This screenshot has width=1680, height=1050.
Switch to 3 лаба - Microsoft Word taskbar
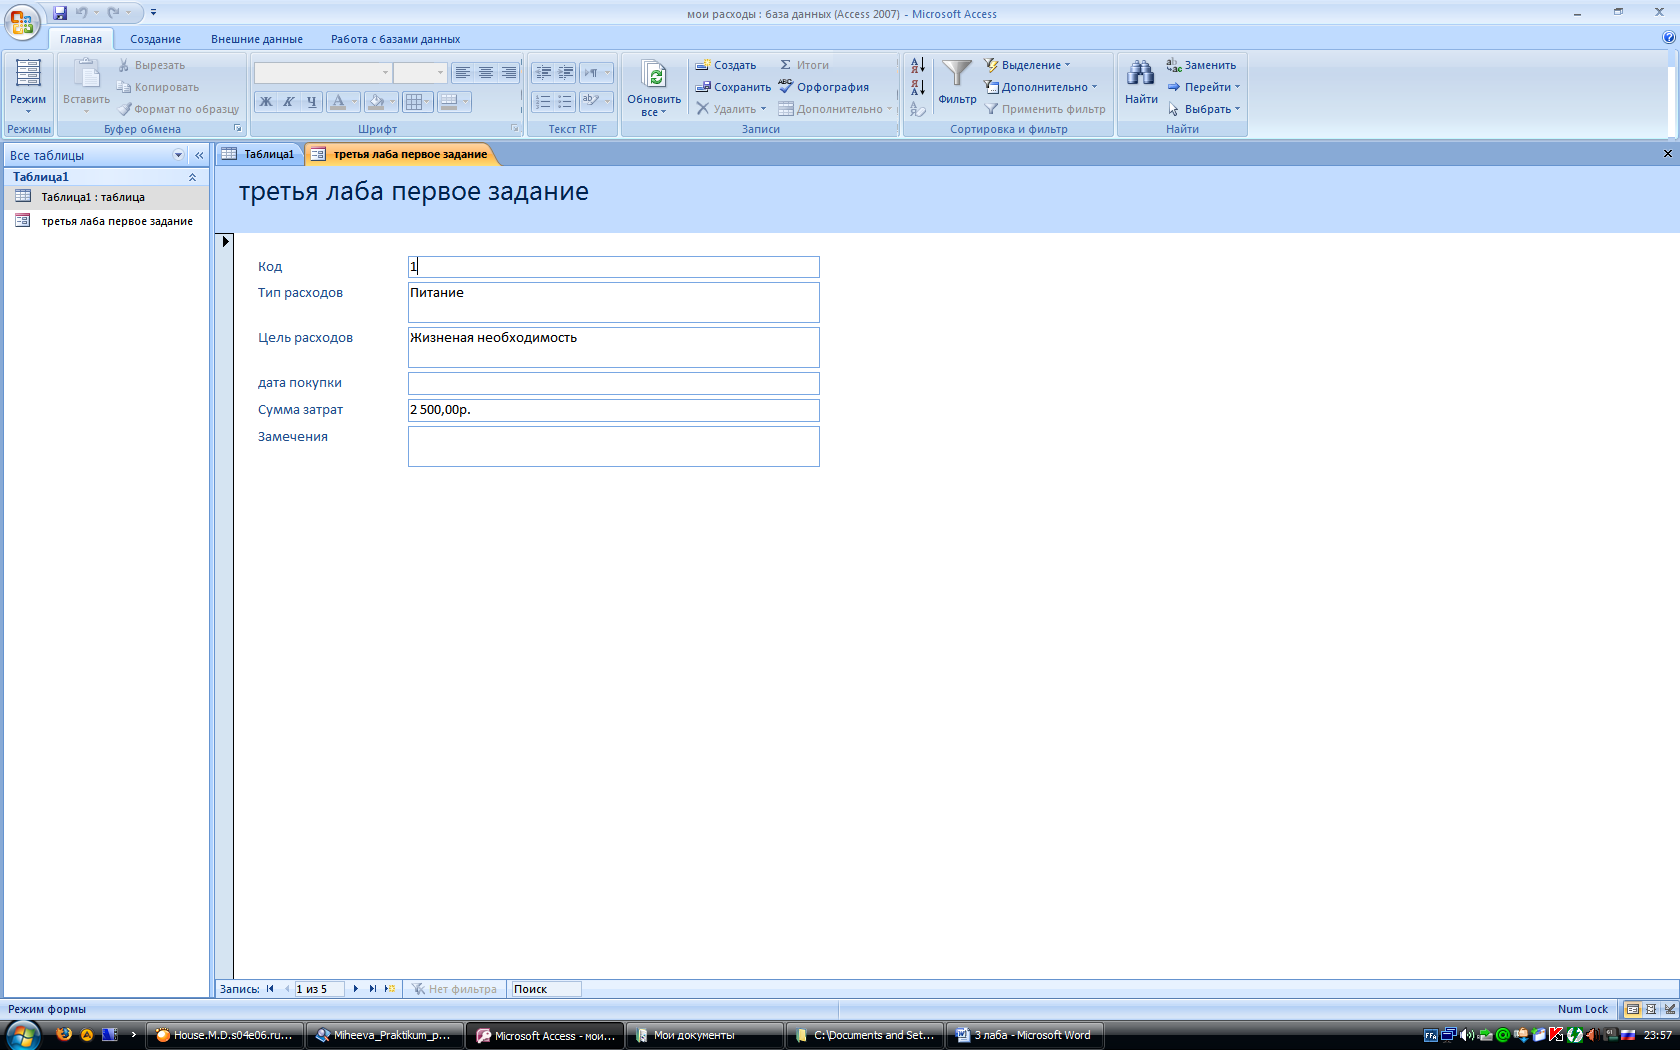(x=1026, y=1035)
